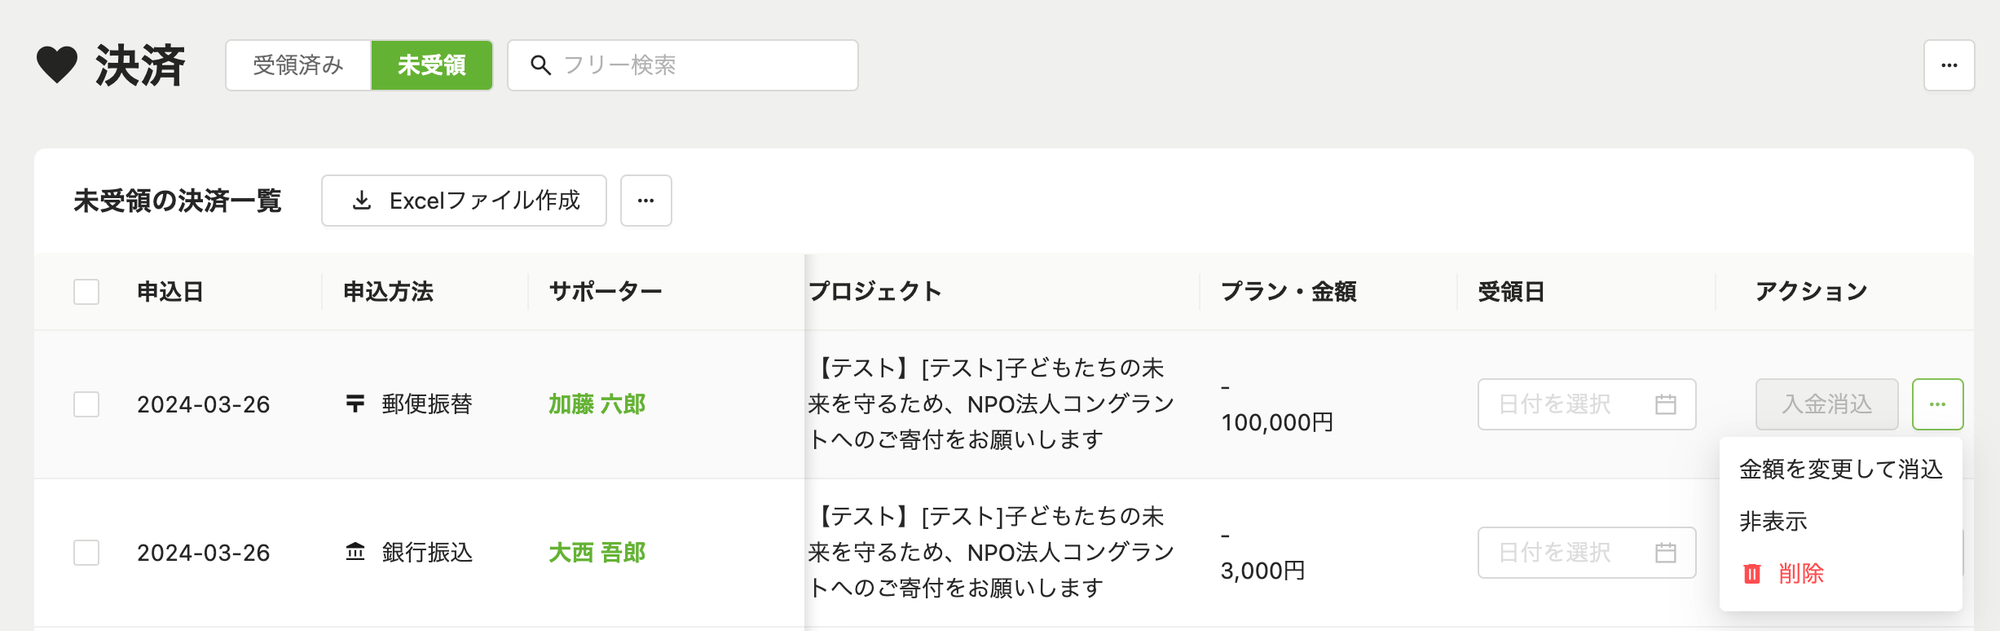Viewport: 2000px width, 631px height.
Task: Open supporter link 加藤 六郎
Action: [597, 404]
